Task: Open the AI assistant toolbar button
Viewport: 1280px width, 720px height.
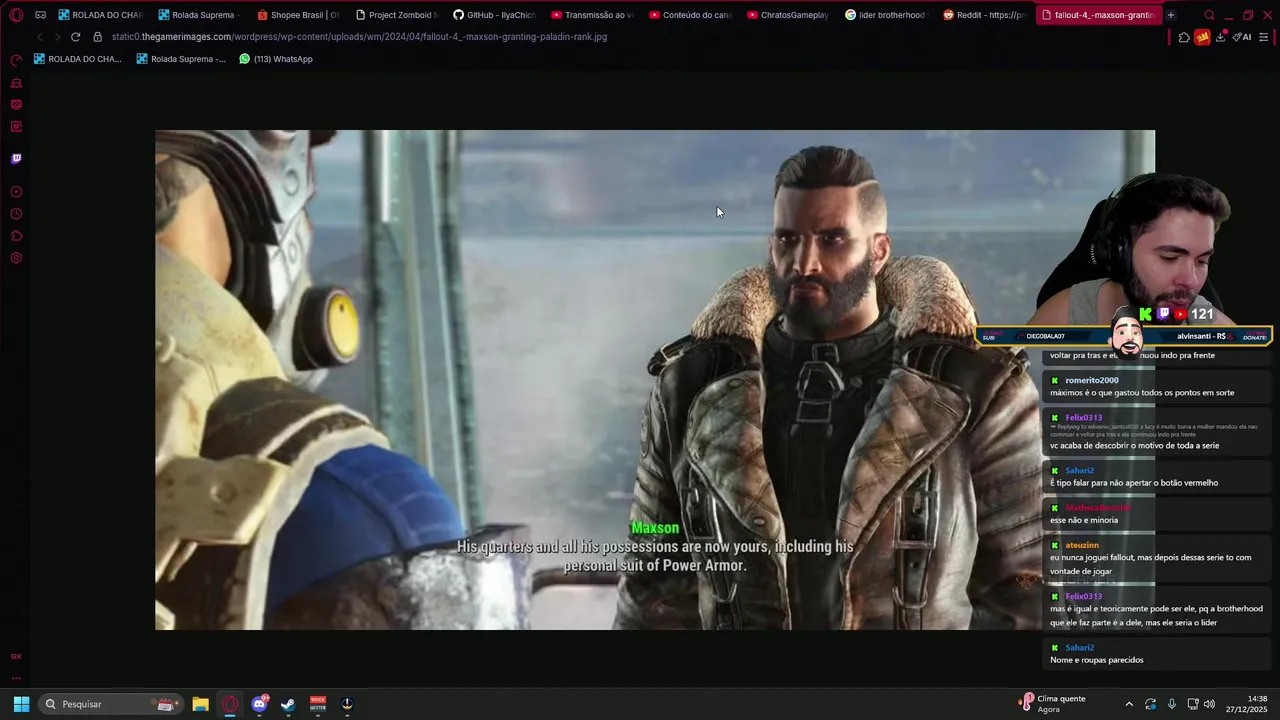Action: [1241, 37]
